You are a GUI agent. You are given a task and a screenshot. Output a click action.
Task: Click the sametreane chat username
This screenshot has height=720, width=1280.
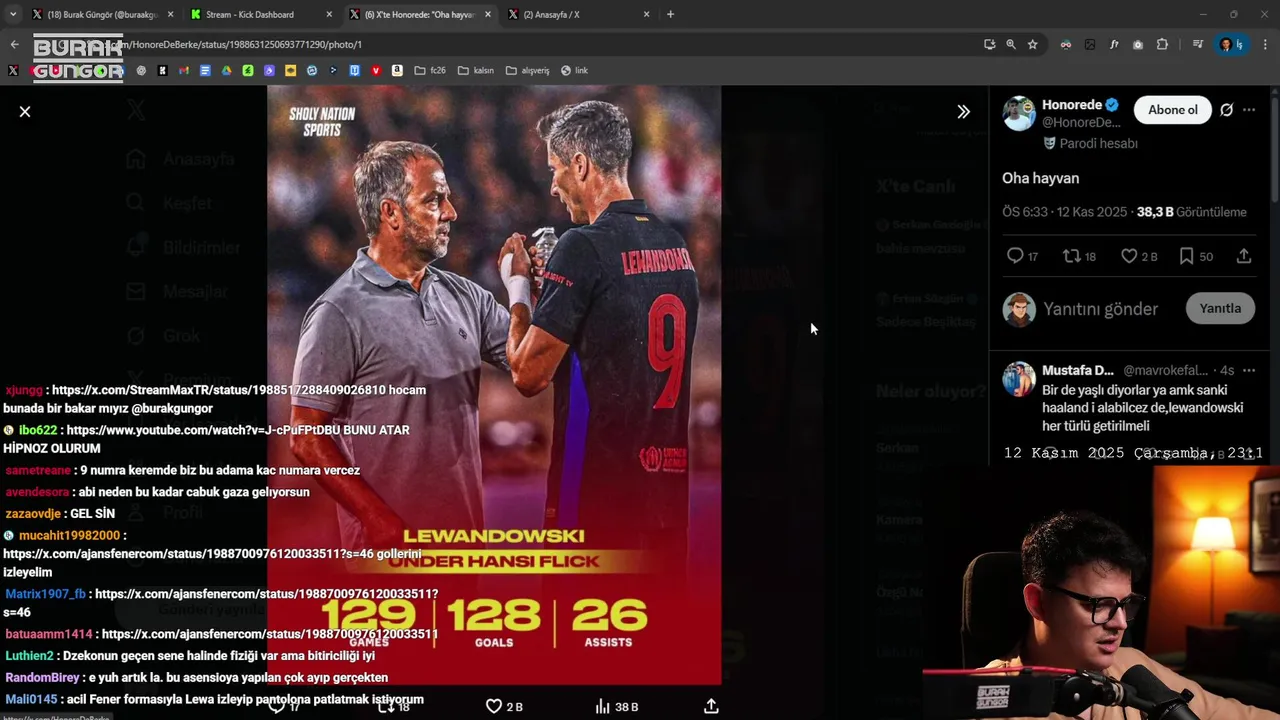click(x=38, y=470)
